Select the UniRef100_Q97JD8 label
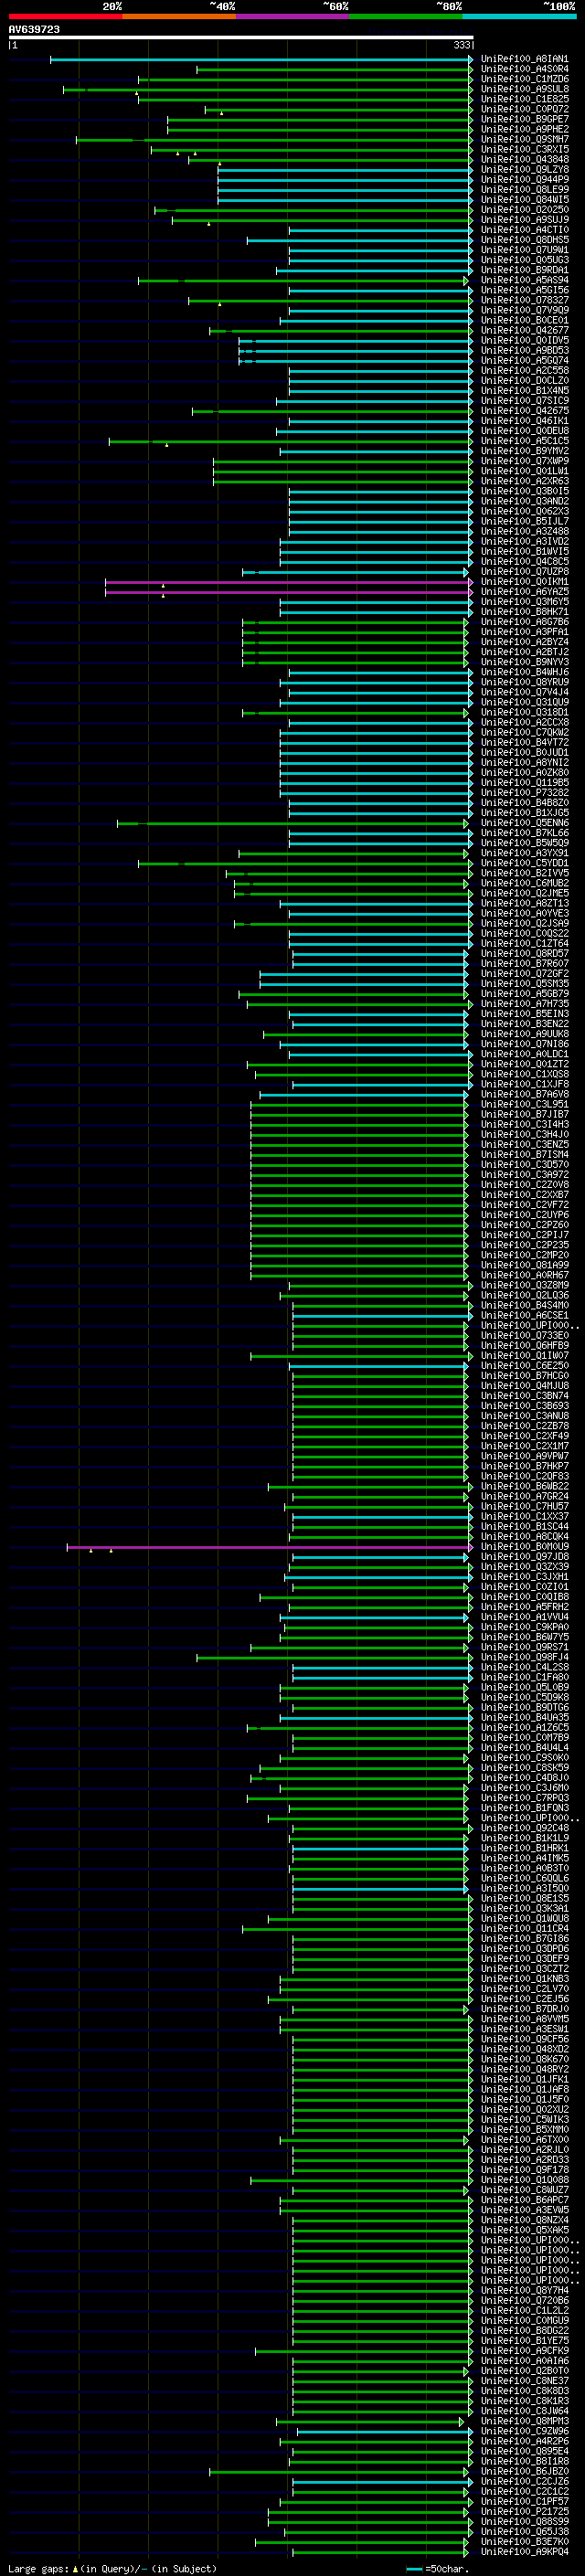 [x=524, y=1557]
